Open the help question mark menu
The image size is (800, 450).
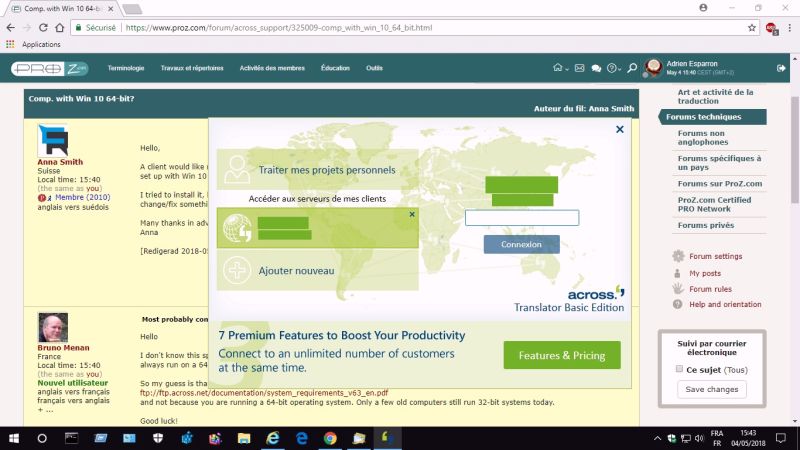[613, 68]
